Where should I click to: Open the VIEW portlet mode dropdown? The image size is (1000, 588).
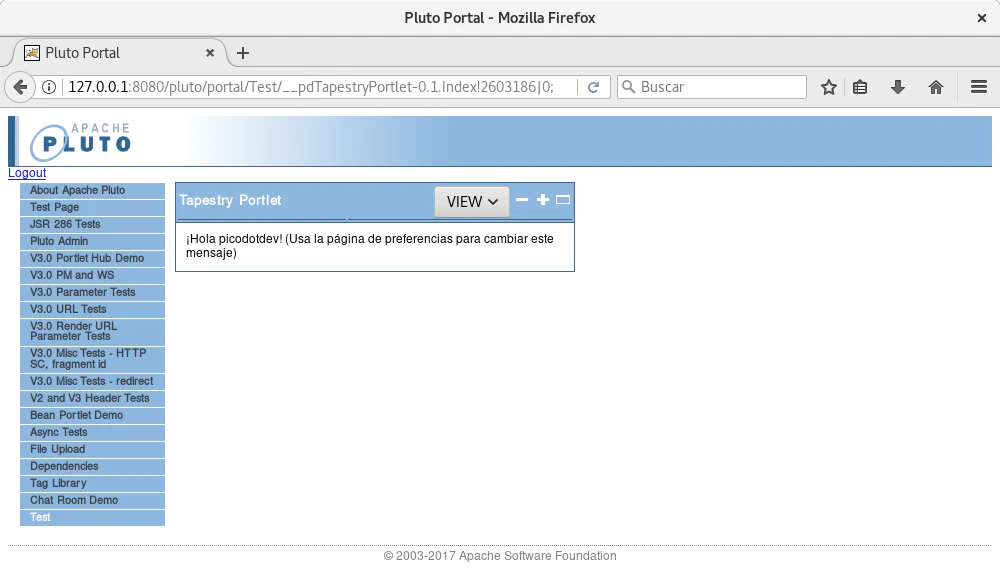pos(472,201)
